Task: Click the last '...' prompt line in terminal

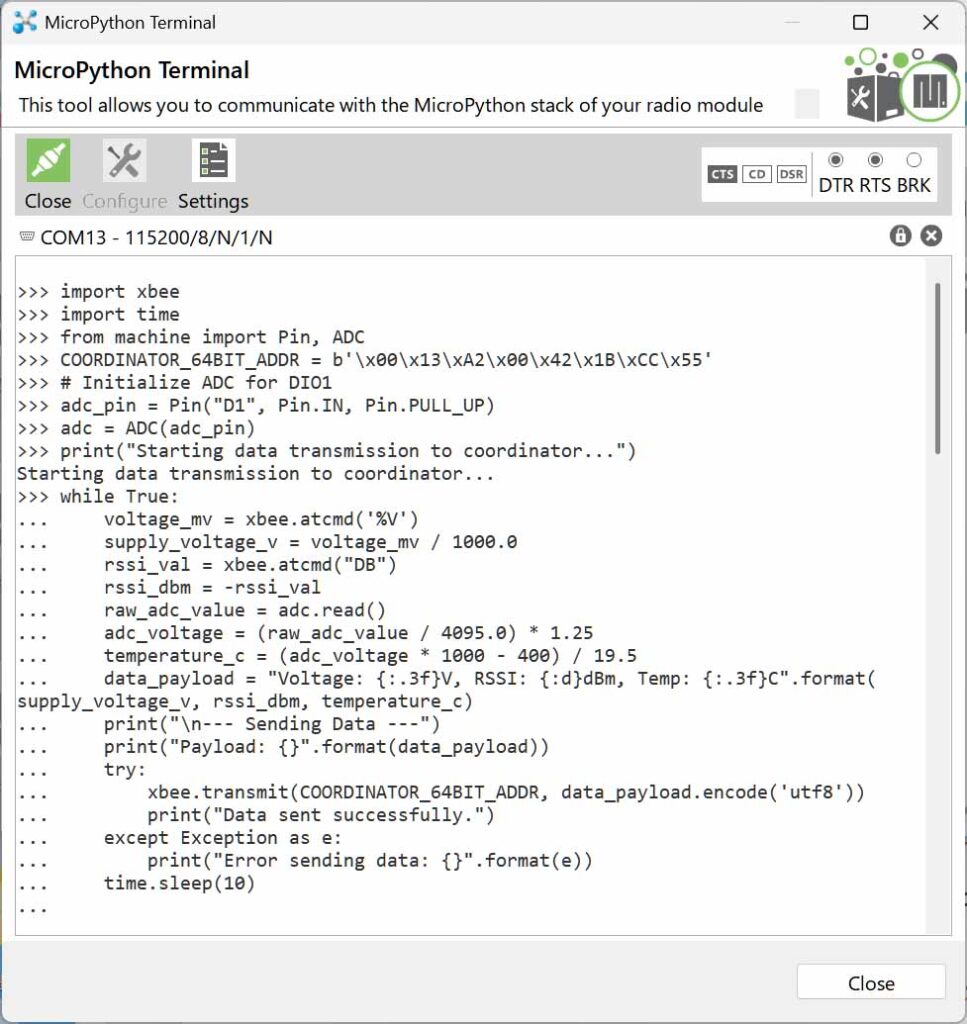Action: coord(33,908)
